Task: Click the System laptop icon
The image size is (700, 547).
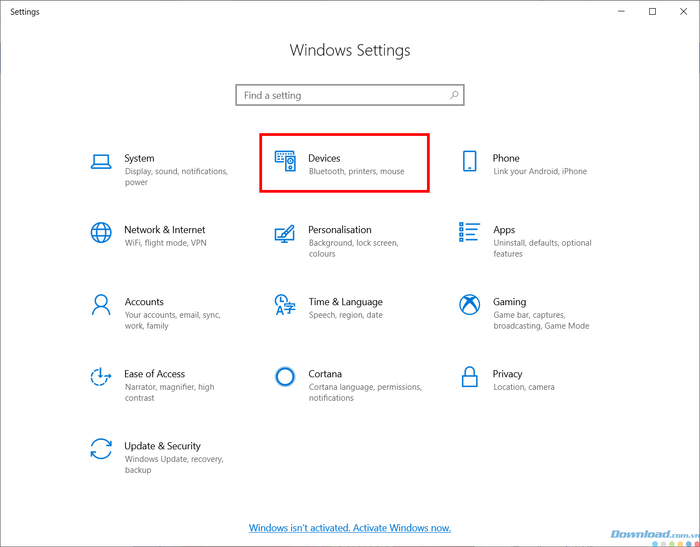Action: (101, 162)
